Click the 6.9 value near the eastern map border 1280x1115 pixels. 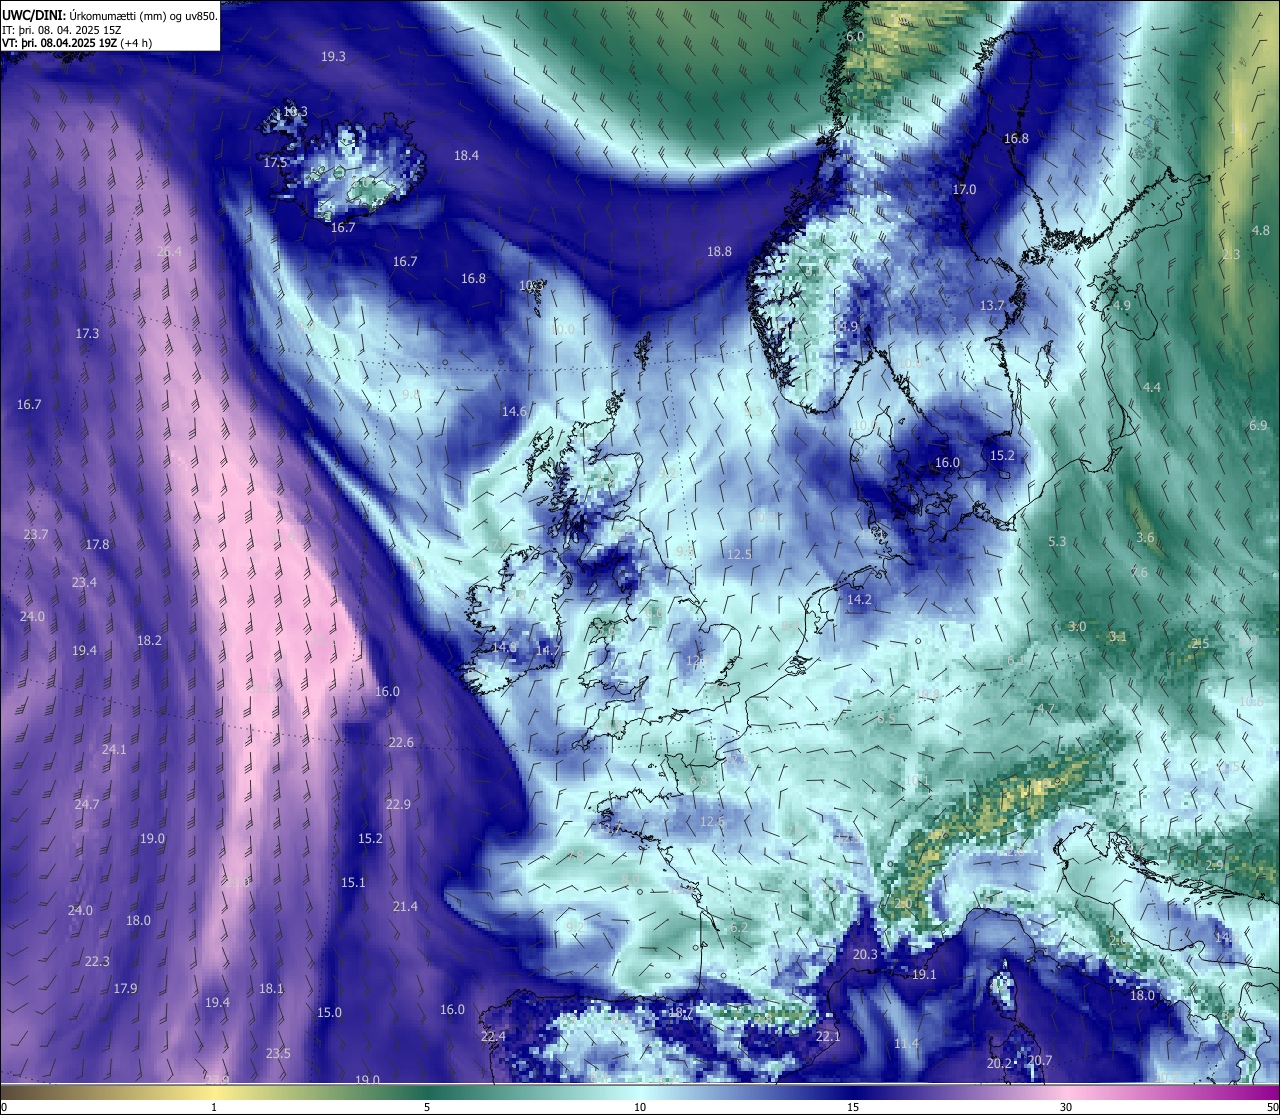1258,426
